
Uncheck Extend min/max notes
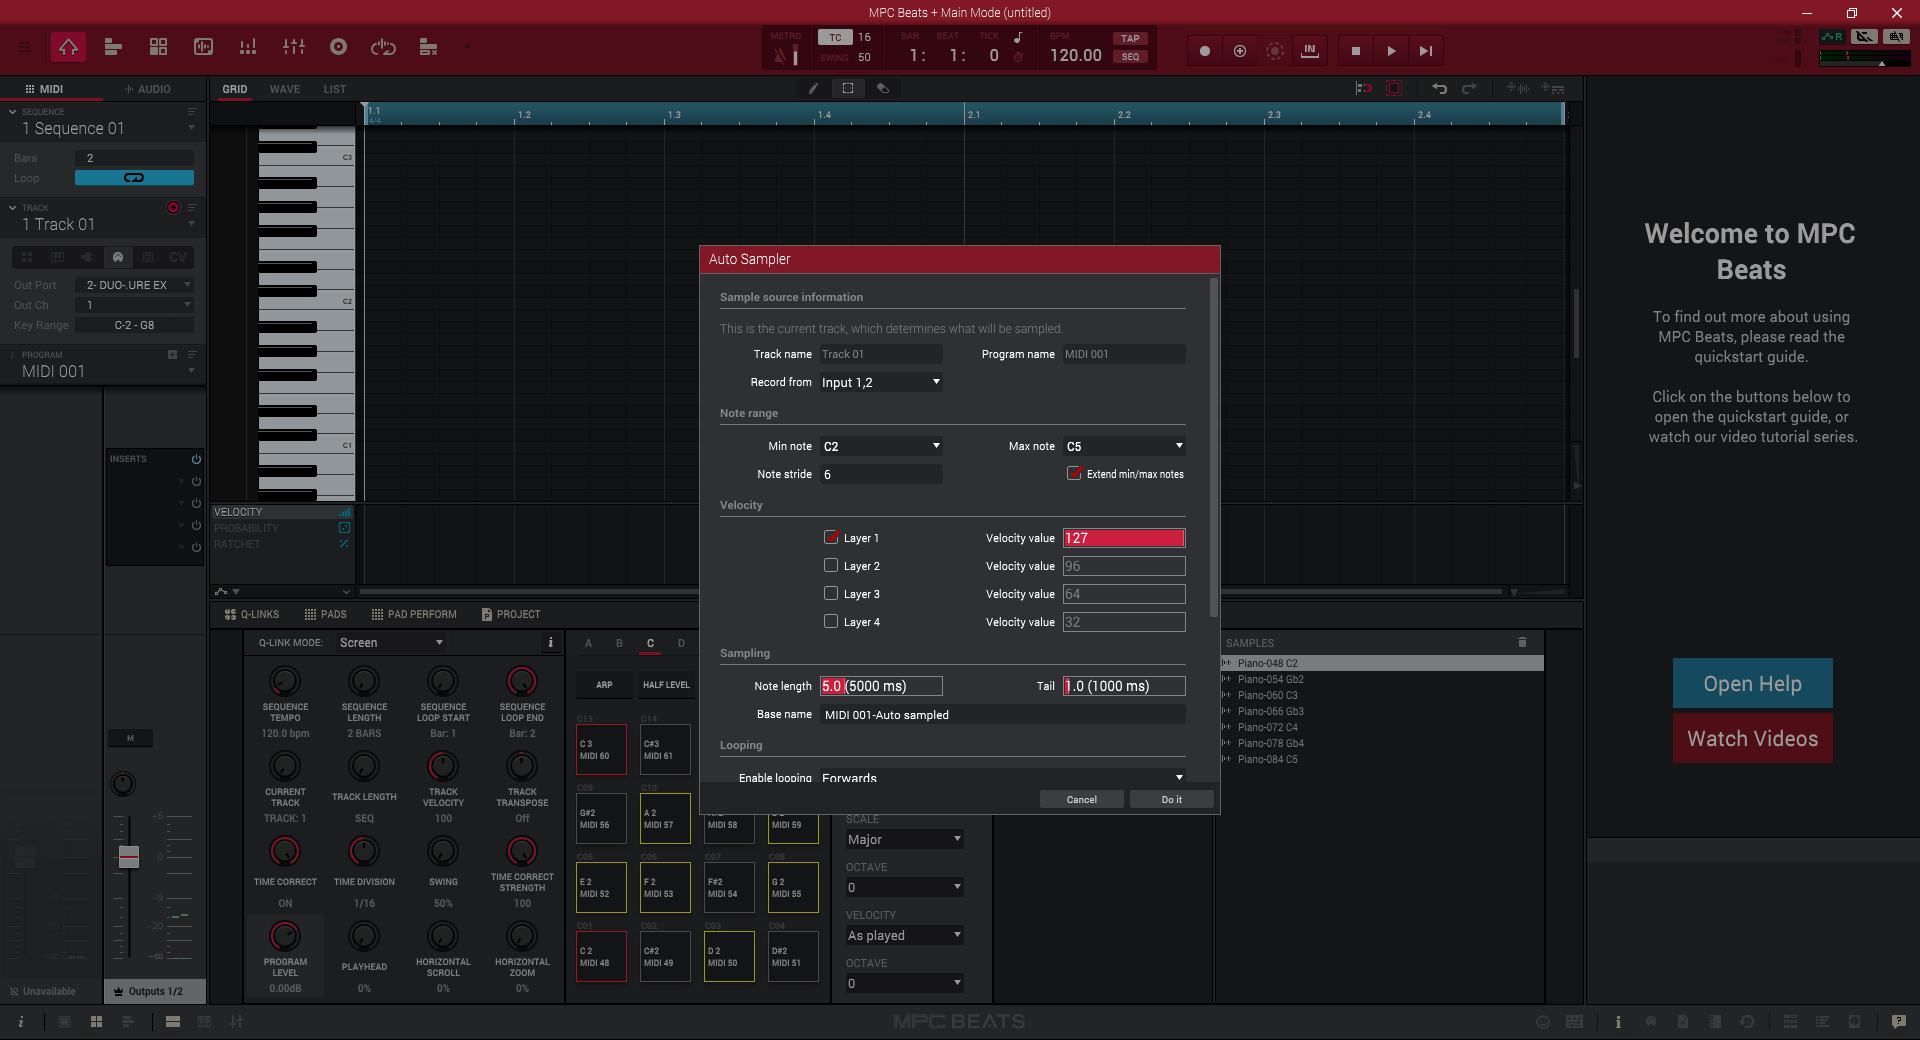[x=1075, y=473]
